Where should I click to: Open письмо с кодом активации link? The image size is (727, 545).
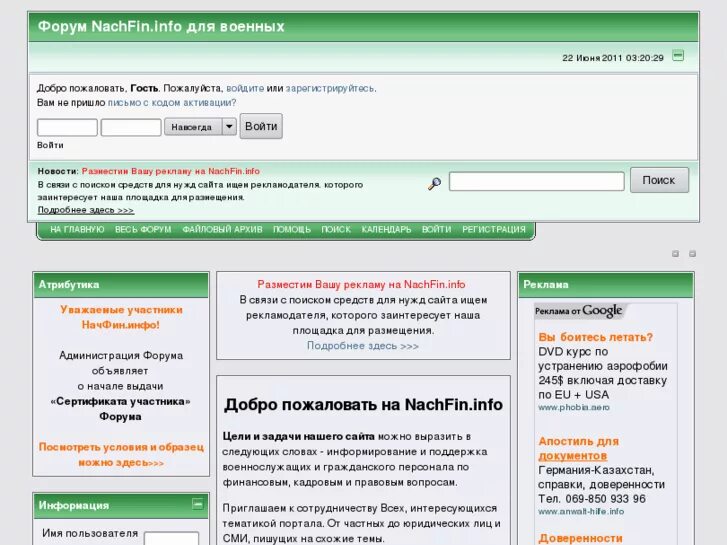(x=172, y=103)
